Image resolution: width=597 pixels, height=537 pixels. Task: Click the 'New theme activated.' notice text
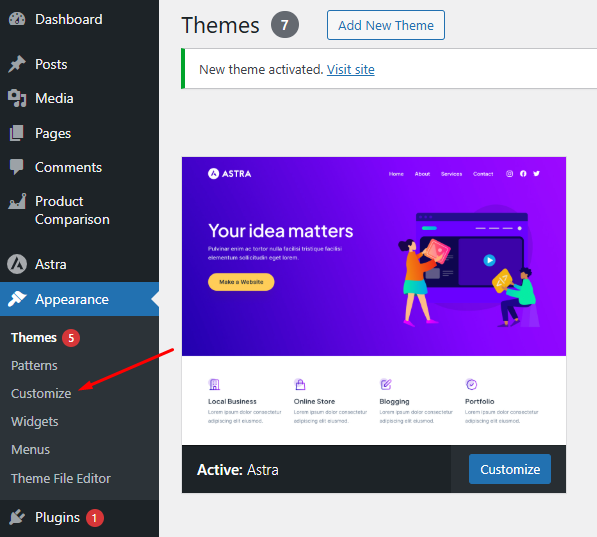261,69
